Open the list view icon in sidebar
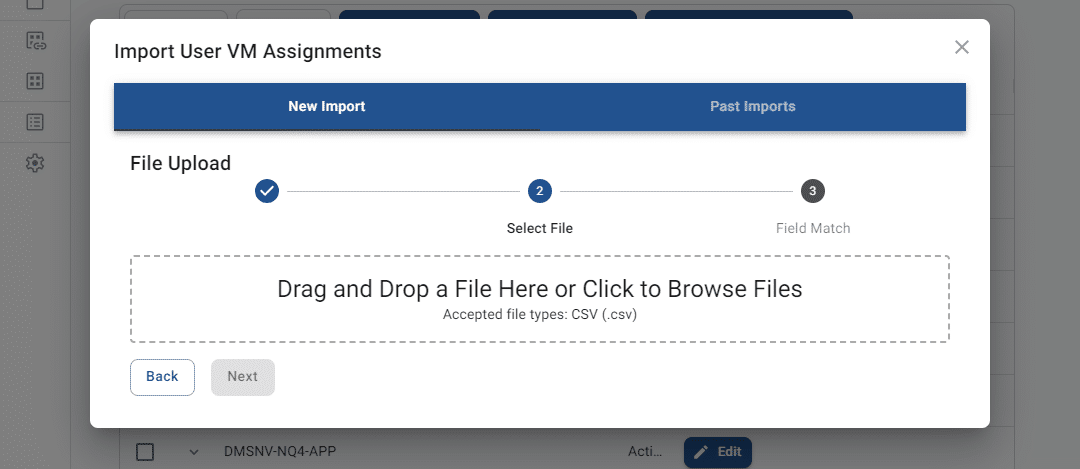The width and height of the screenshot is (1080, 469). click(35, 122)
